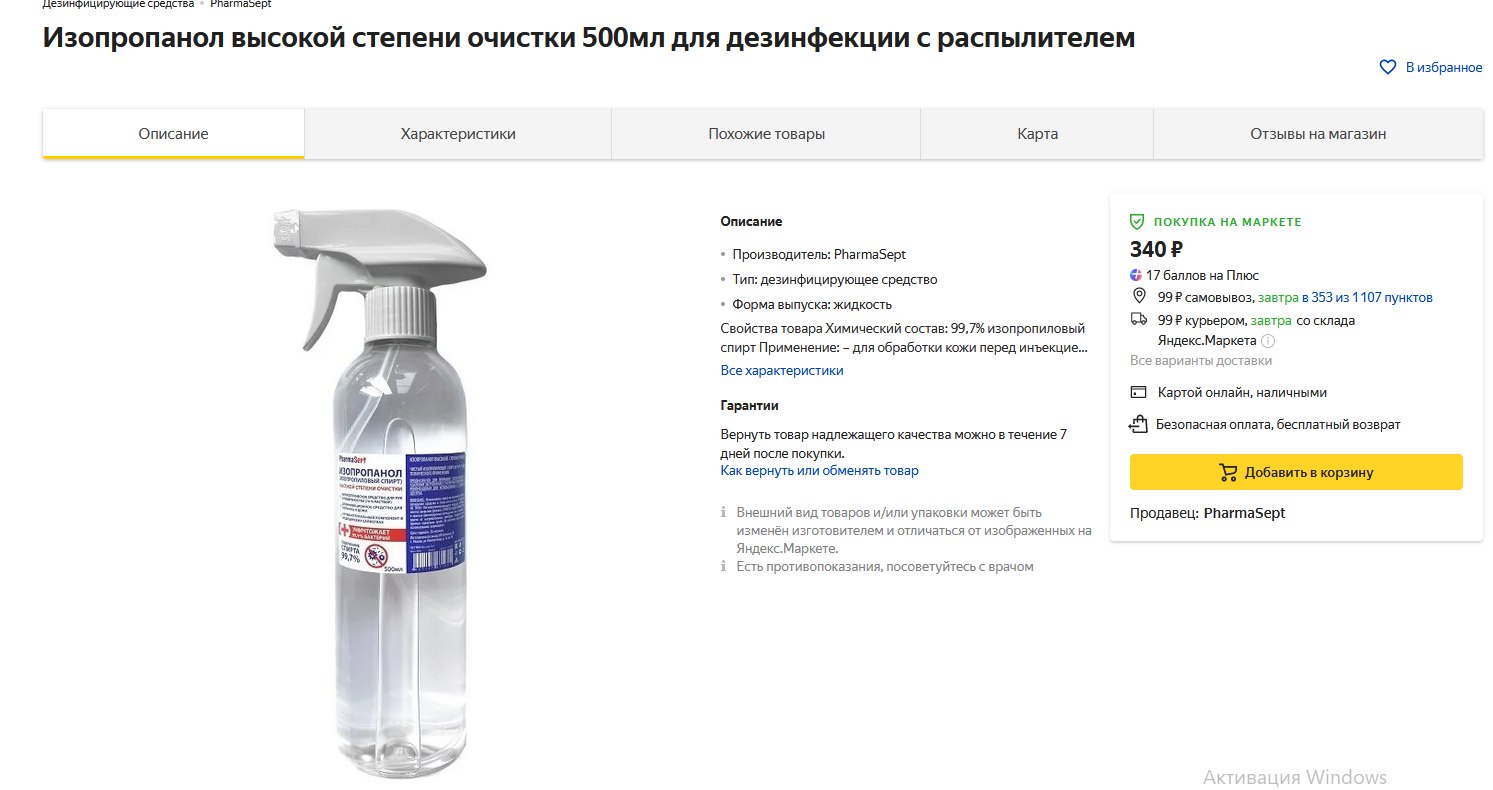The height and width of the screenshot is (790, 1493).
Task: Open Все характеристики link
Action: coord(782,371)
